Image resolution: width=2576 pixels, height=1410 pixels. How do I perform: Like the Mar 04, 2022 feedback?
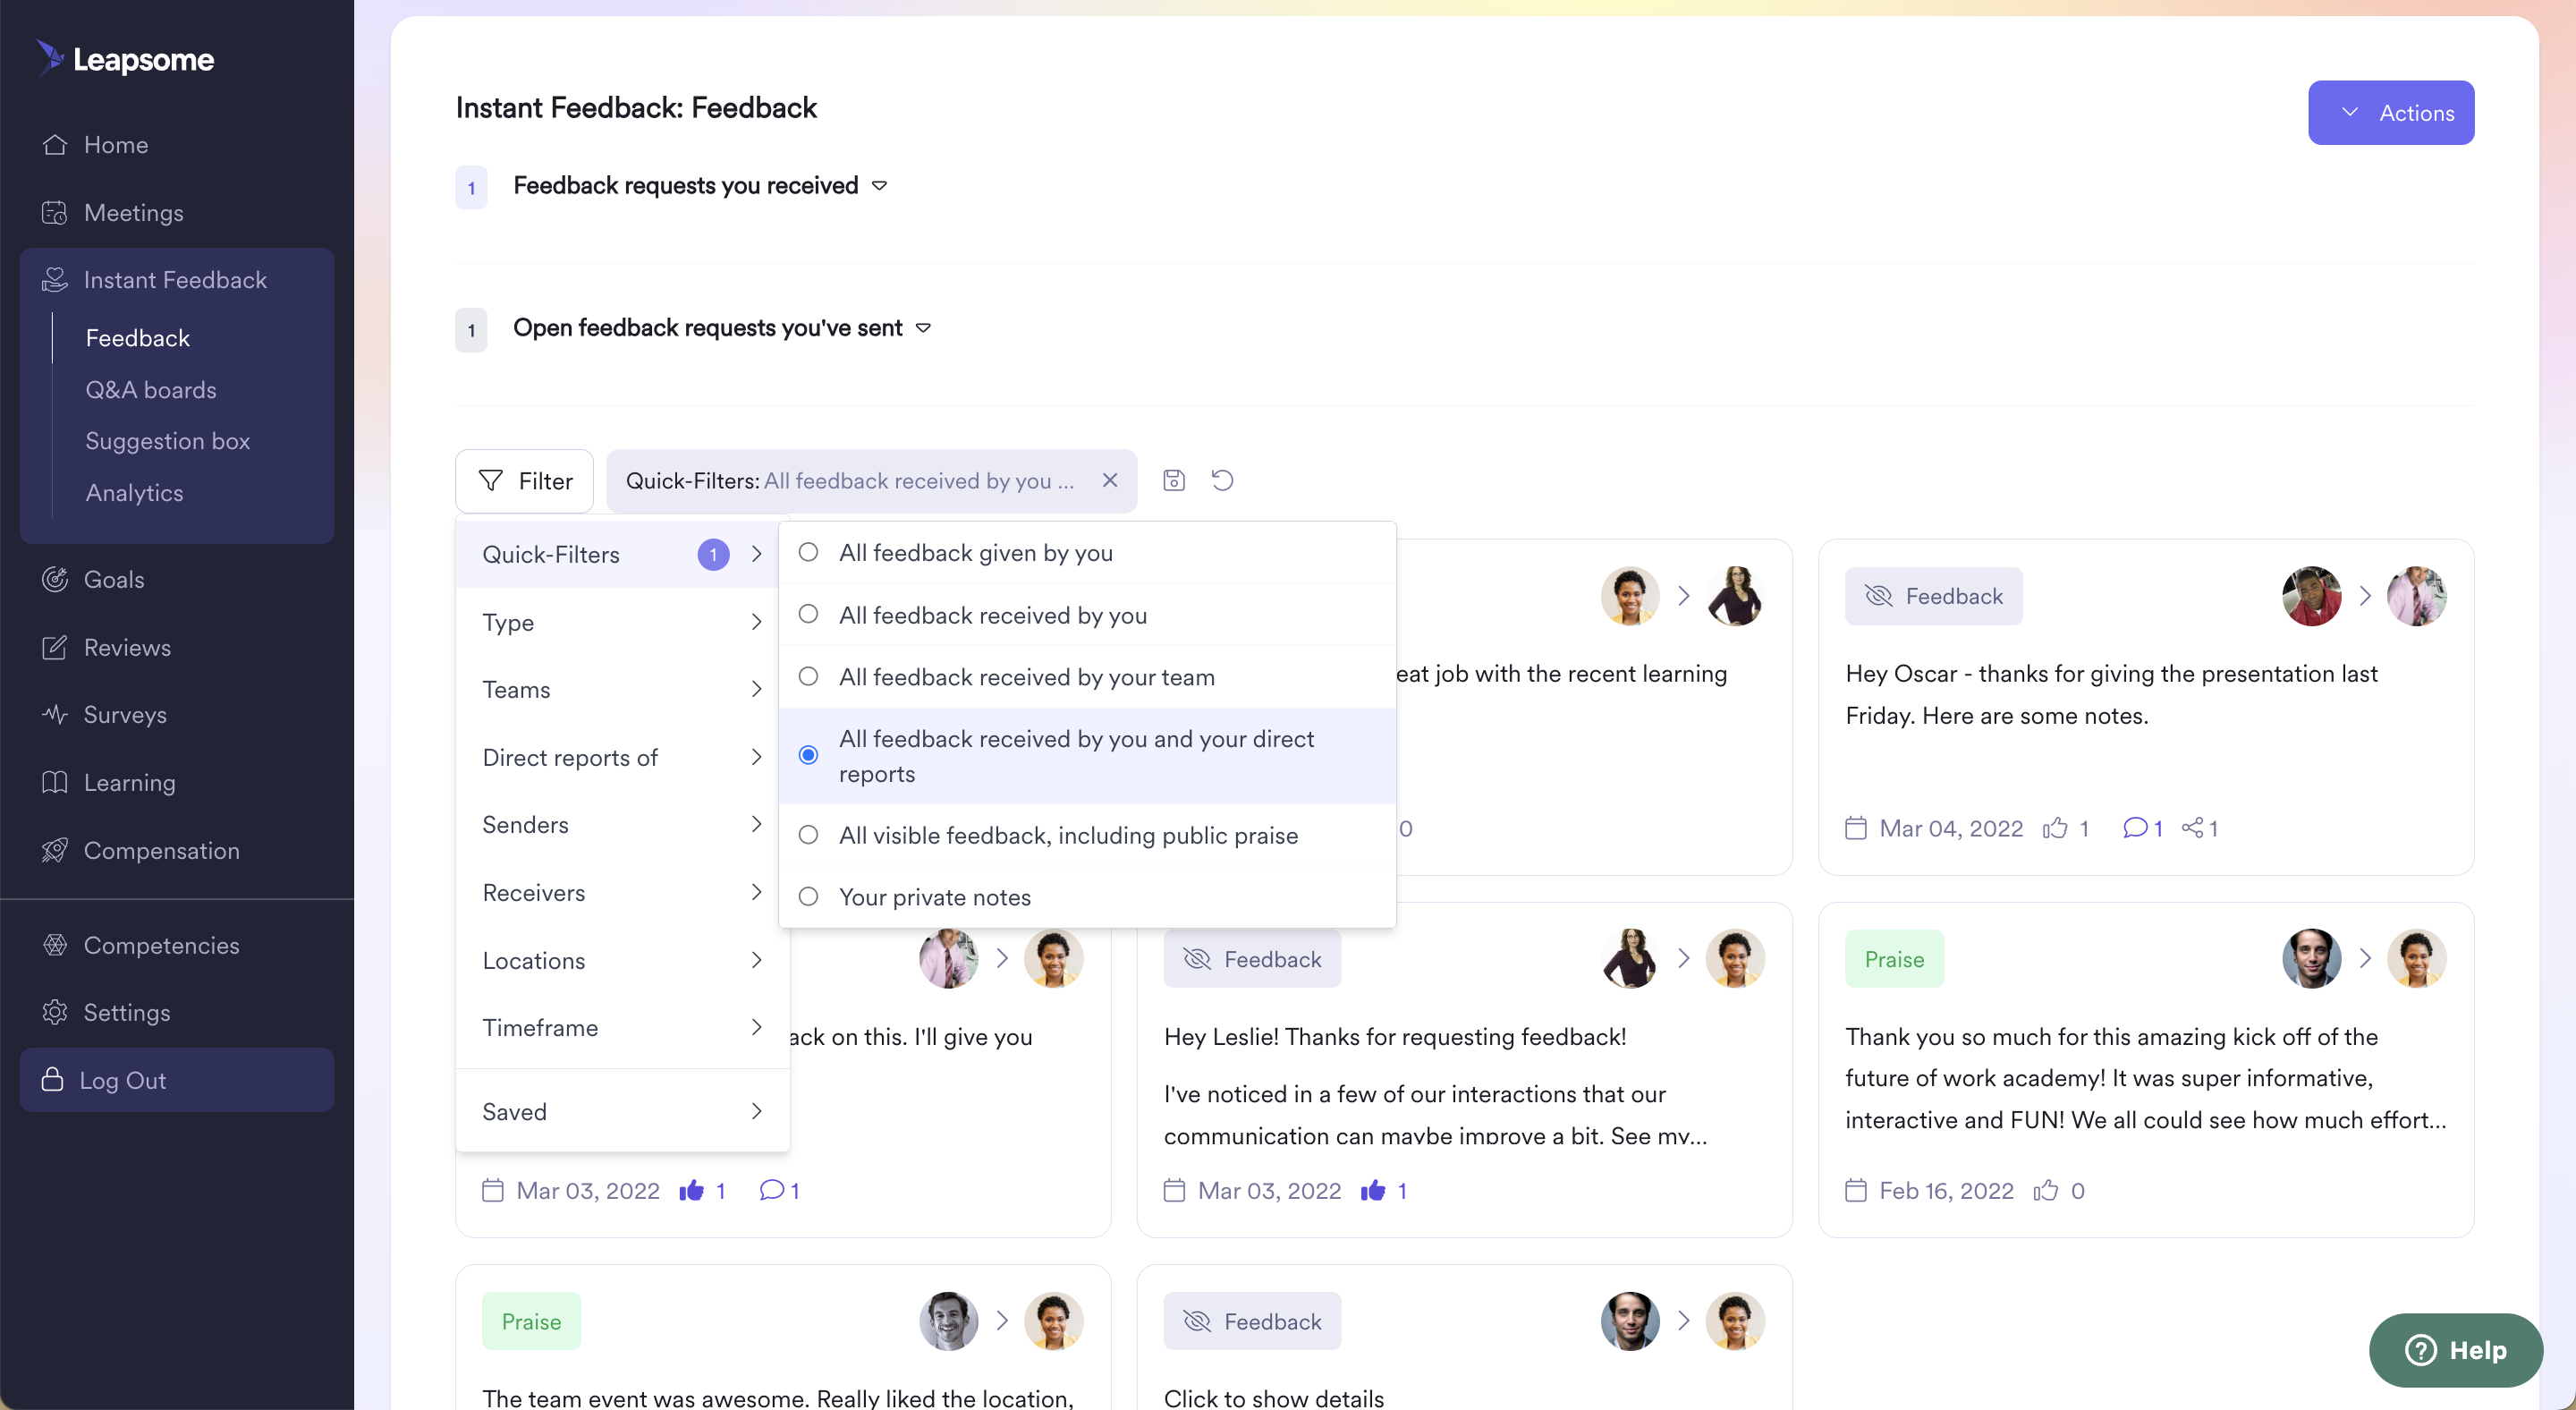(2056, 828)
